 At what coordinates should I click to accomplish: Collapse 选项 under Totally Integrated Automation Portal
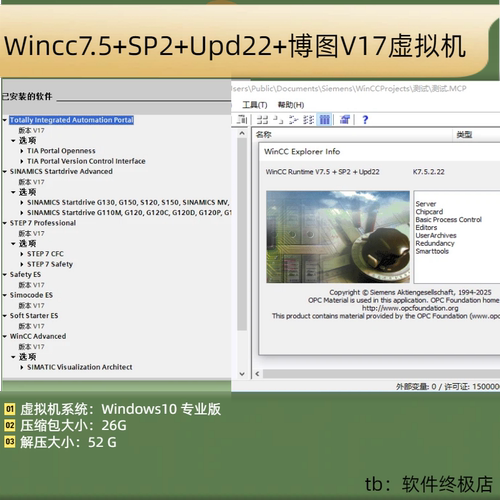13,141
